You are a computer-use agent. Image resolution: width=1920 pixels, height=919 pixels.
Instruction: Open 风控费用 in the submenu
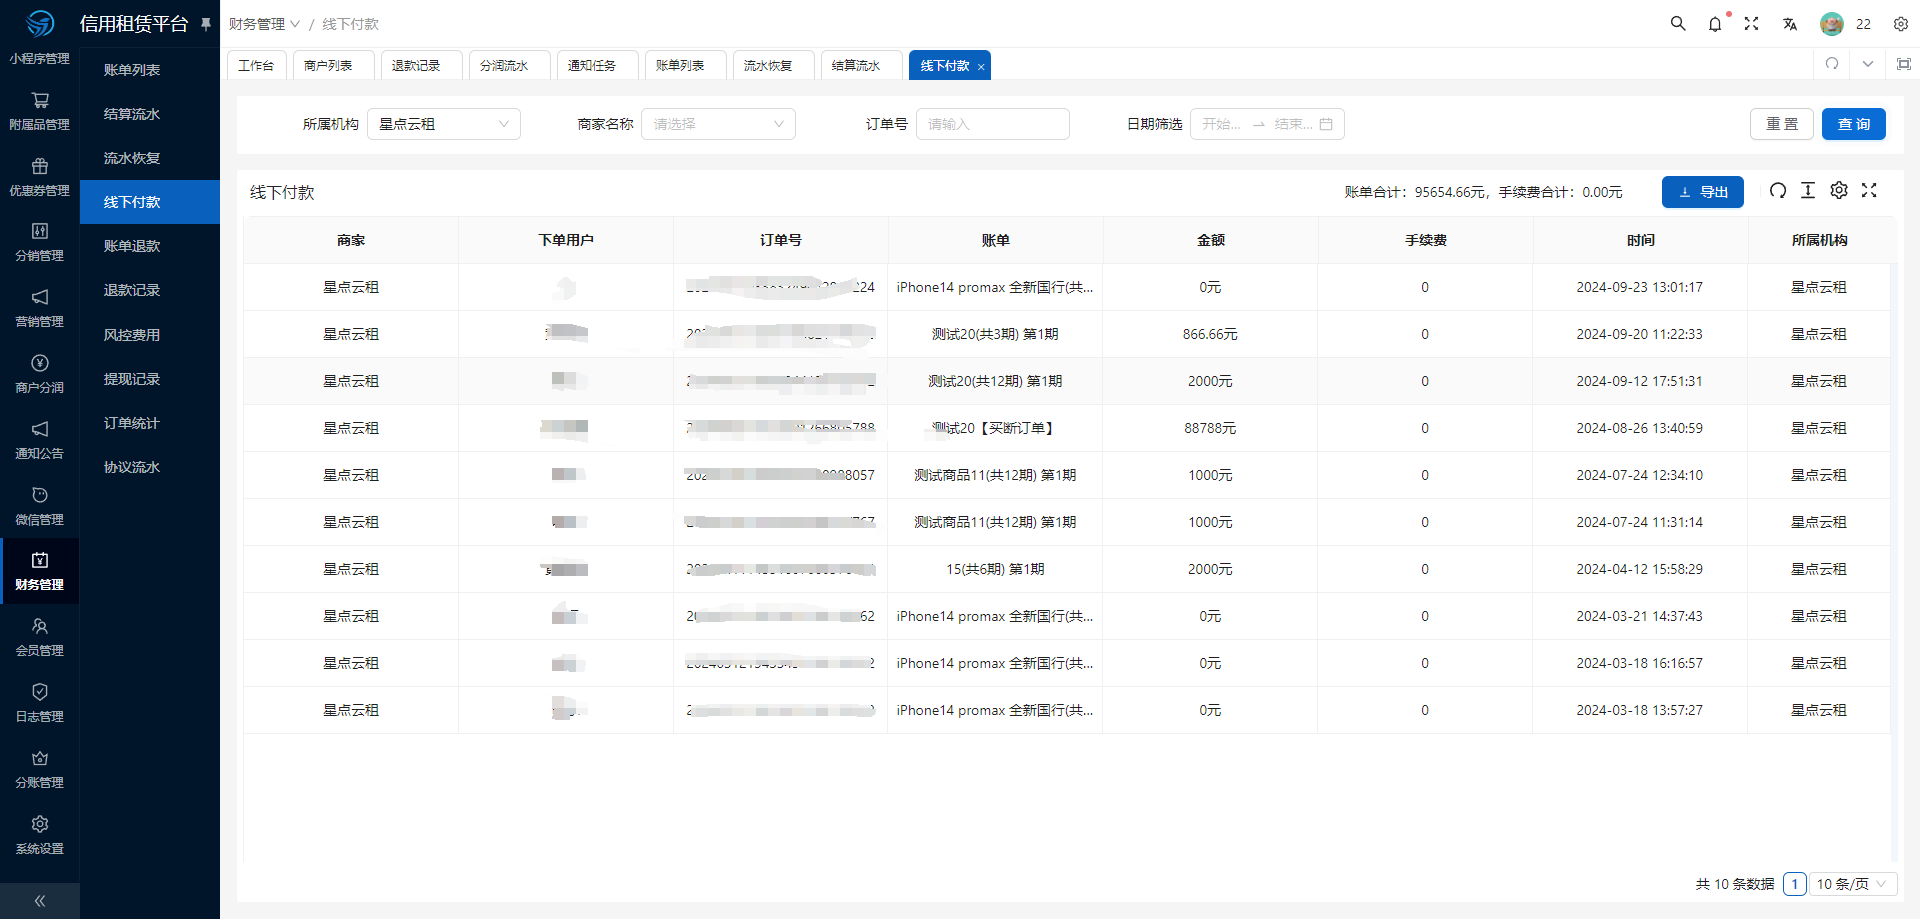(150, 335)
